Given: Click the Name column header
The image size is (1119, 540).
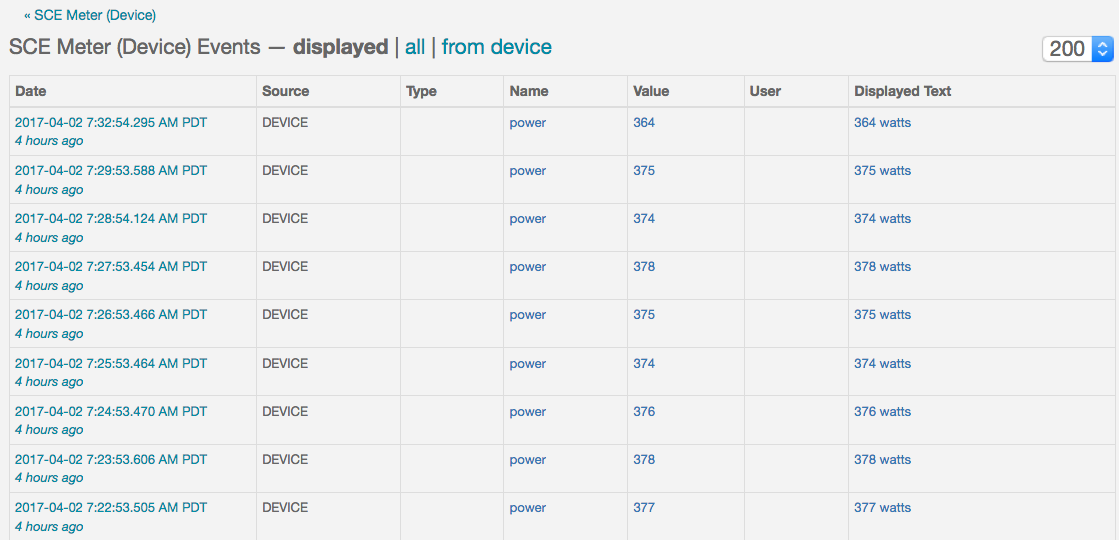Looking at the screenshot, I should click(529, 91).
